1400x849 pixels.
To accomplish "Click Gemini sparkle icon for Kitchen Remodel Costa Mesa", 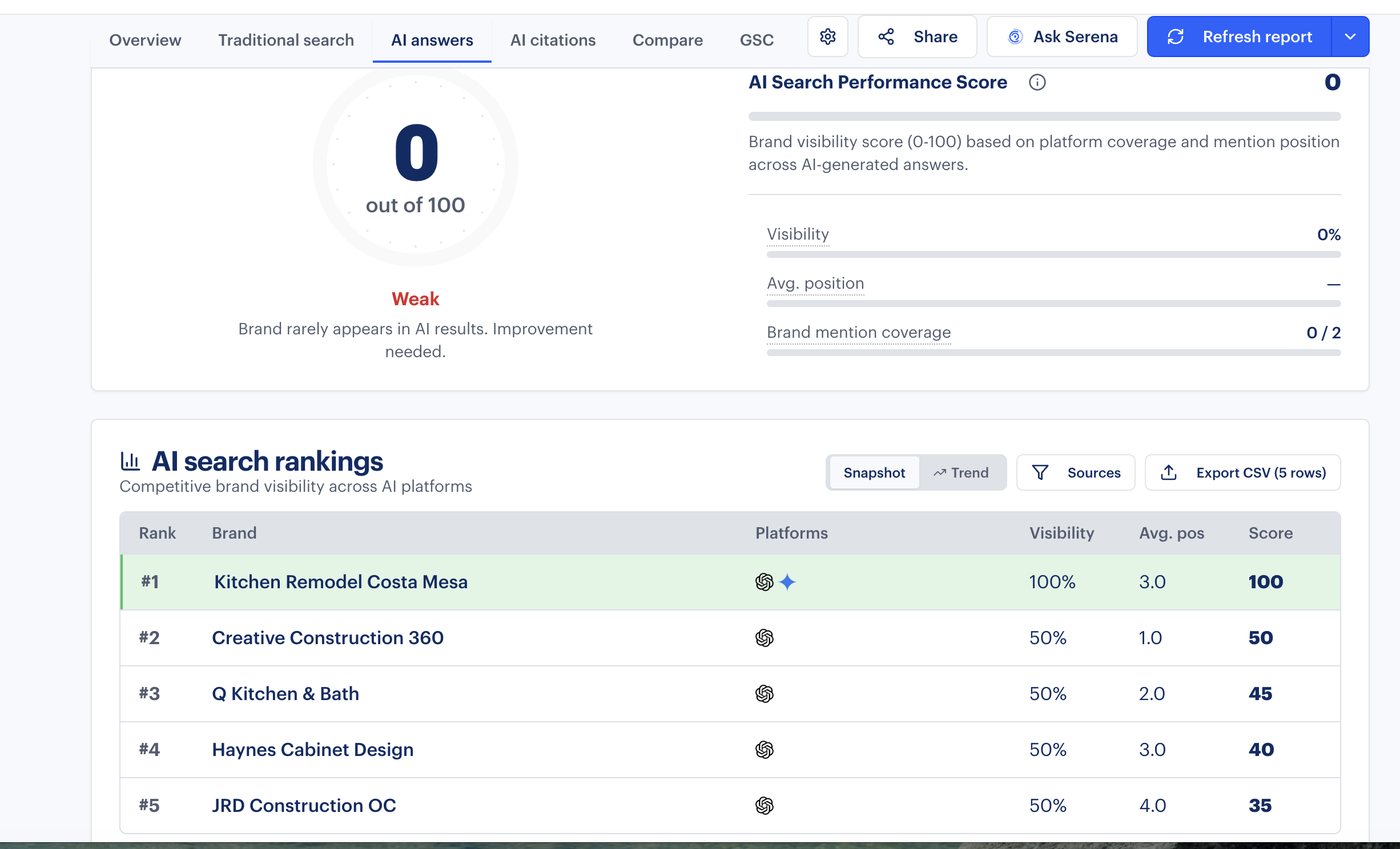I will [x=788, y=582].
